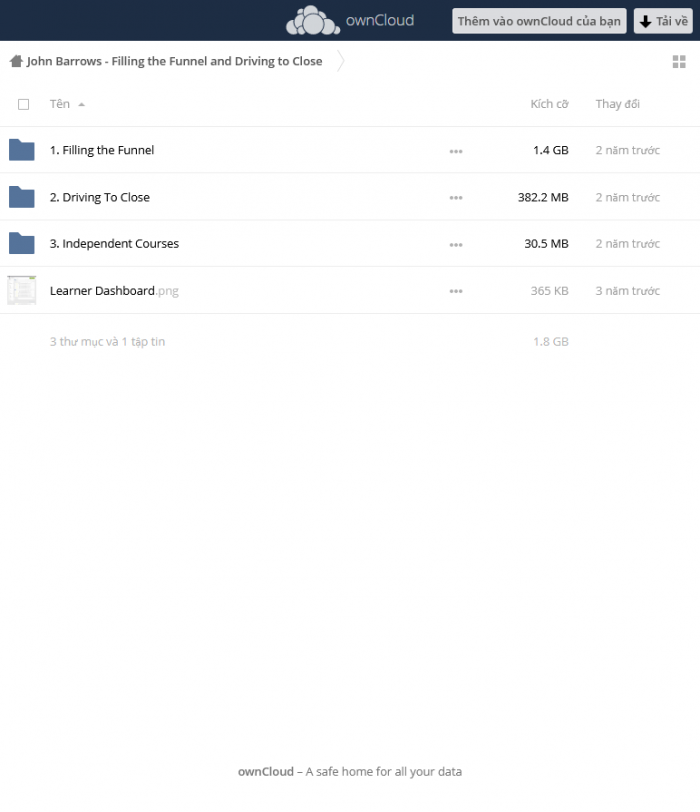Sort by Thay đổi column header

[x=617, y=104]
